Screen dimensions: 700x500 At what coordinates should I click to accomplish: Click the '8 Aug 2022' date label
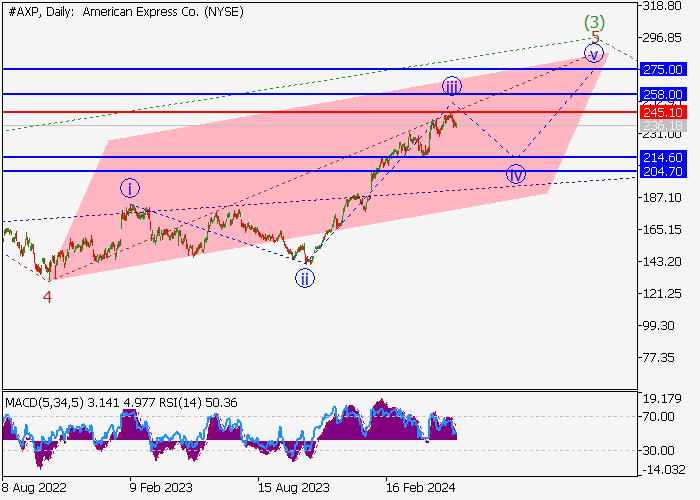pyautogui.click(x=34, y=488)
